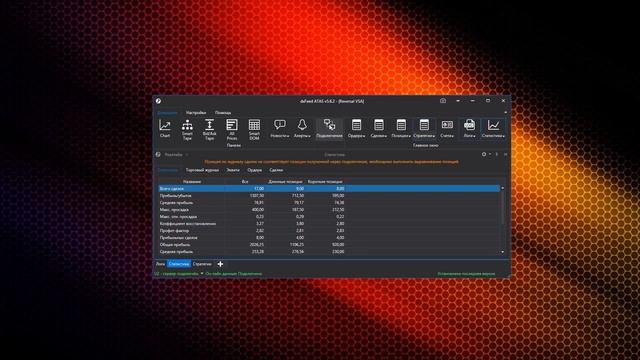Open the Статистика toolbar icon
The height and width of the screenshot is (360, 640).
click(x=493, y=128)
